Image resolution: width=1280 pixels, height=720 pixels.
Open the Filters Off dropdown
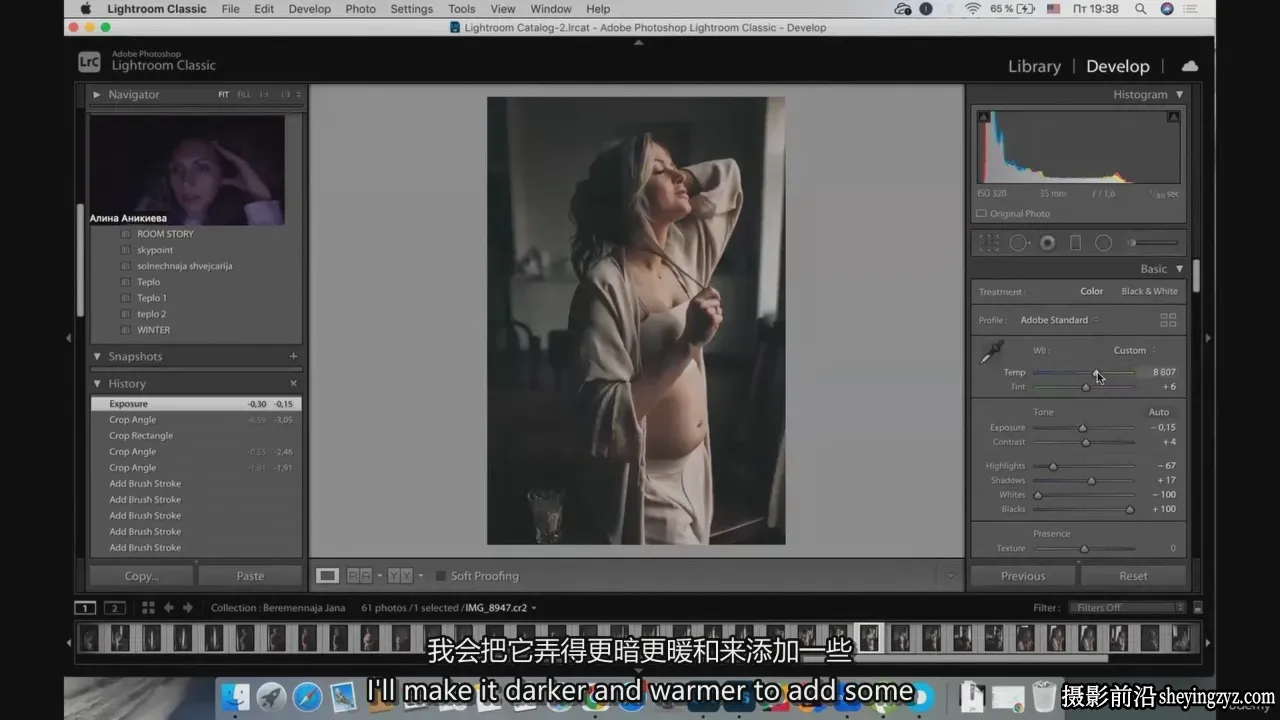pyautogui.click(x=1128, y=608)
